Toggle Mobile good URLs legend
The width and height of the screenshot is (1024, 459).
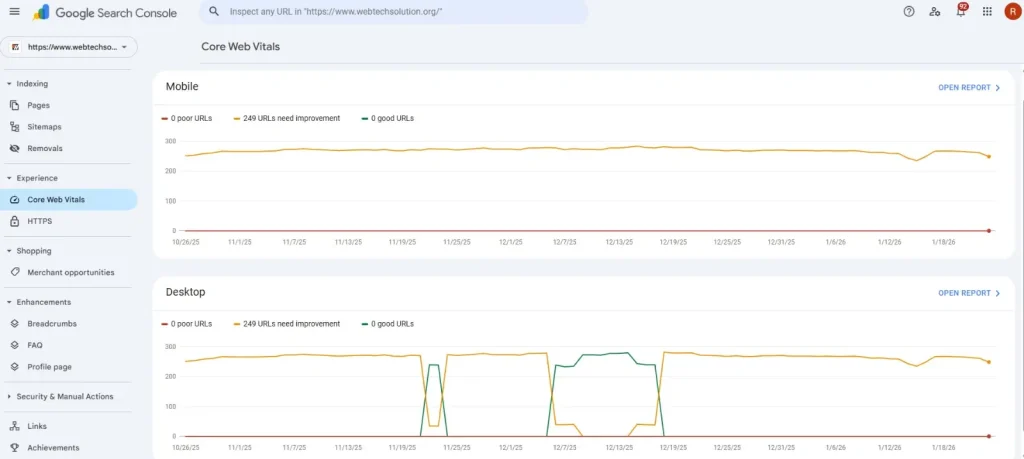point(387,118)
